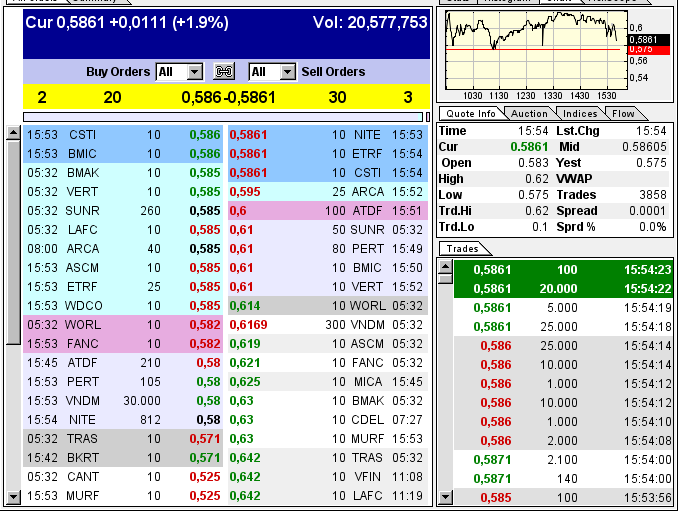Click the Spread value 0.0001
Image resolution: width=696 pixels, height=514 pixels.
(x=647, y=211)
